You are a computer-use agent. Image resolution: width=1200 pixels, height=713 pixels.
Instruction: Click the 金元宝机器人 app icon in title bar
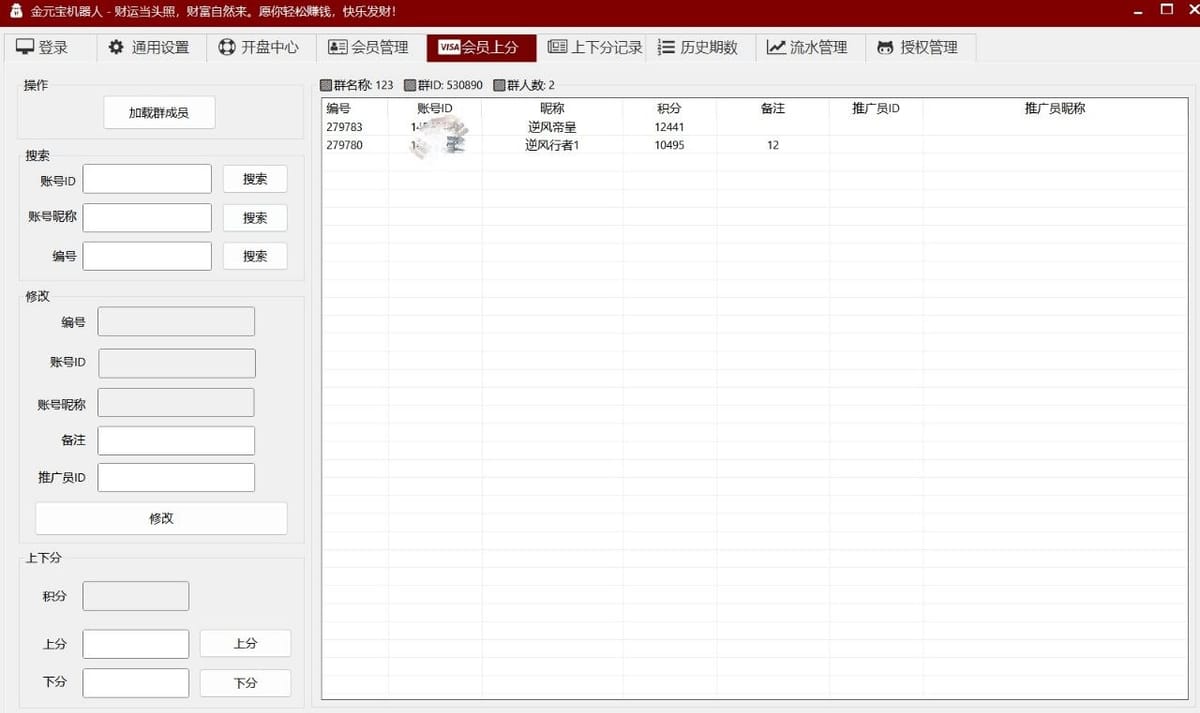click(x=15, y=11)
